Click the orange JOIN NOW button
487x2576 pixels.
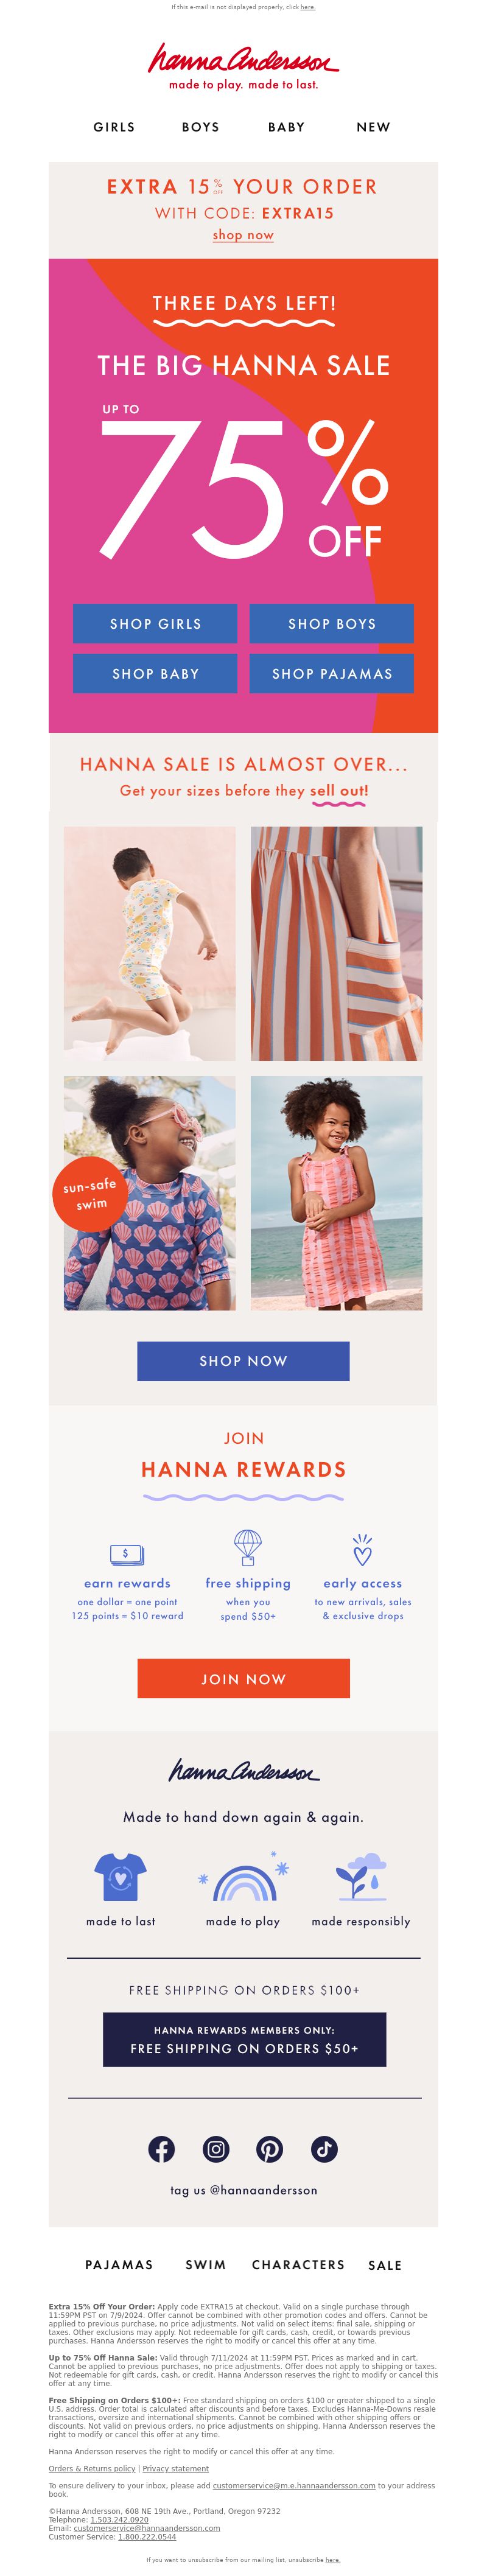[x=243, y=1678]
